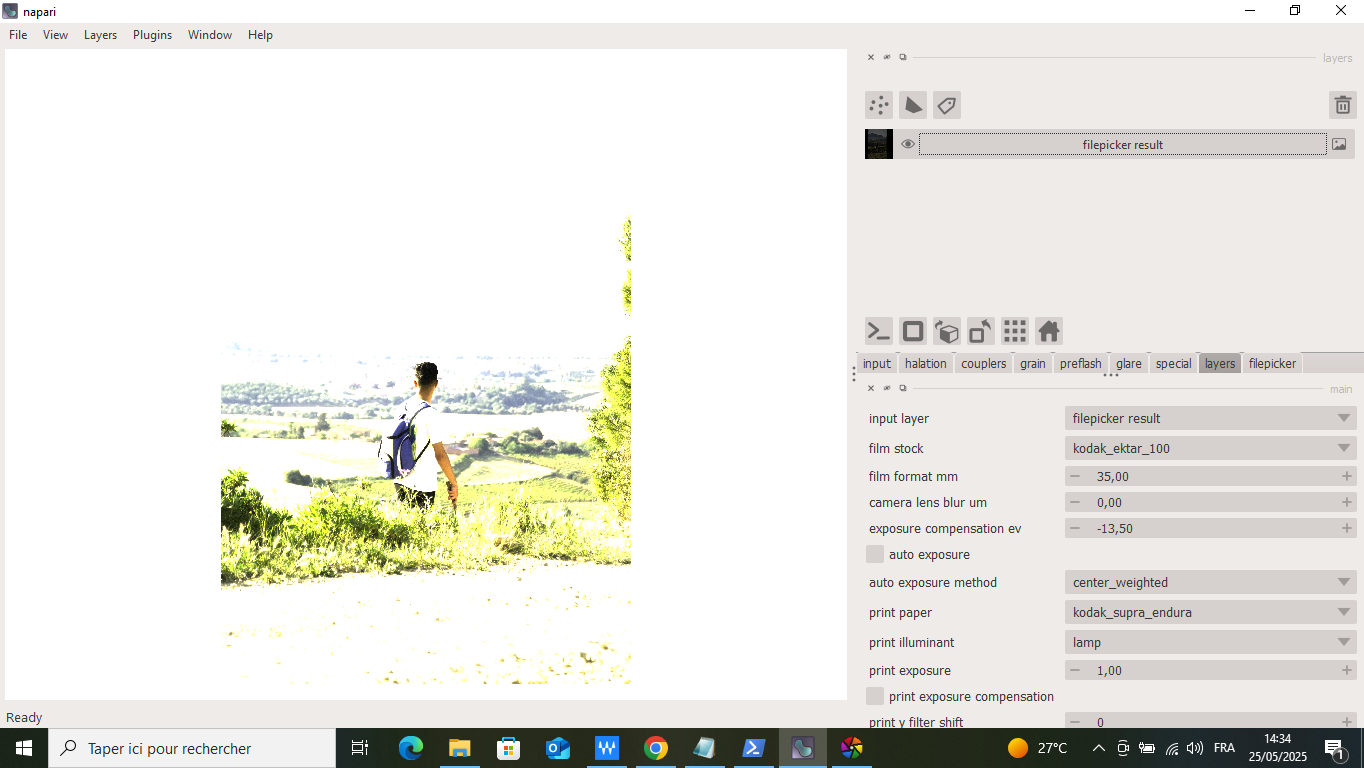Open the View menu
1364x768 pixels.
coord(55,35)
